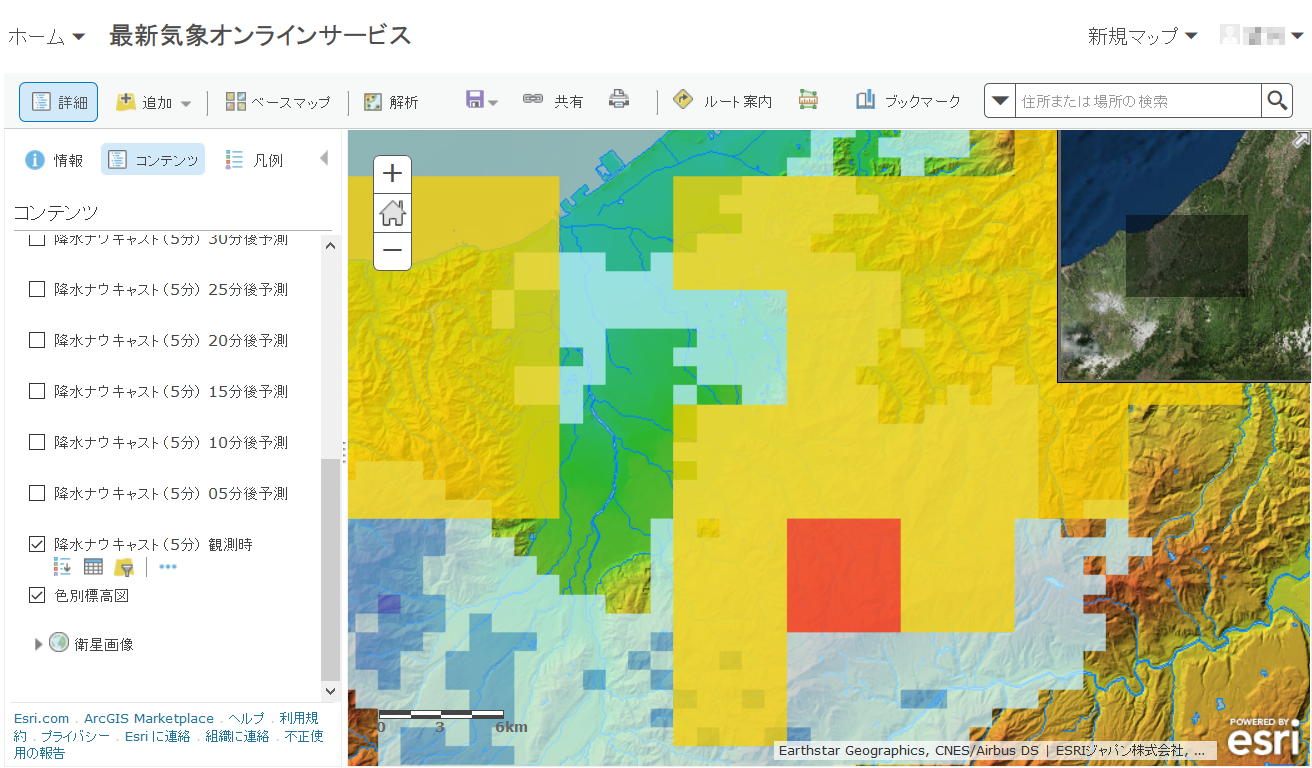The height and width of the screenshot is (768, 1312).
Task: Open filter for the 観測時 layer
Action: (124, 567)
